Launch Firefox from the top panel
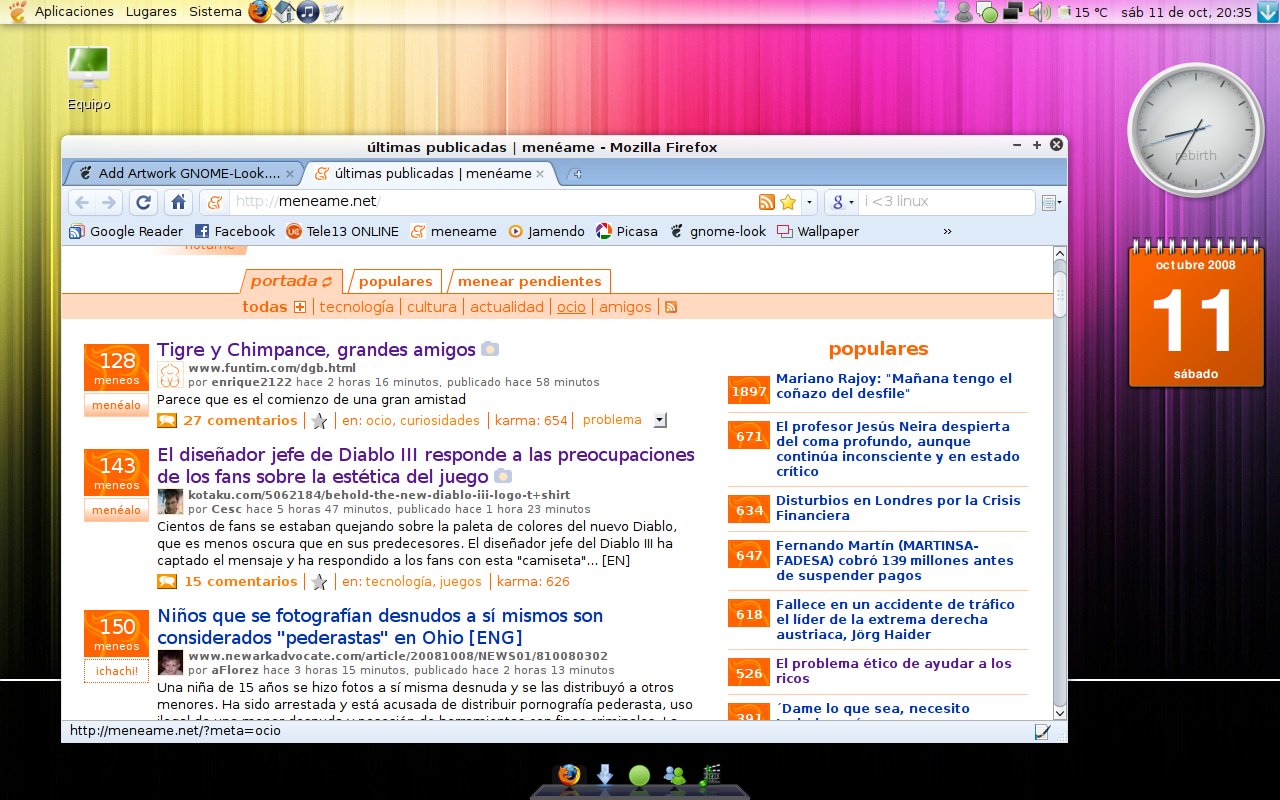The width and height of the screenshot is (1280, 800). (x=260, y=12)
